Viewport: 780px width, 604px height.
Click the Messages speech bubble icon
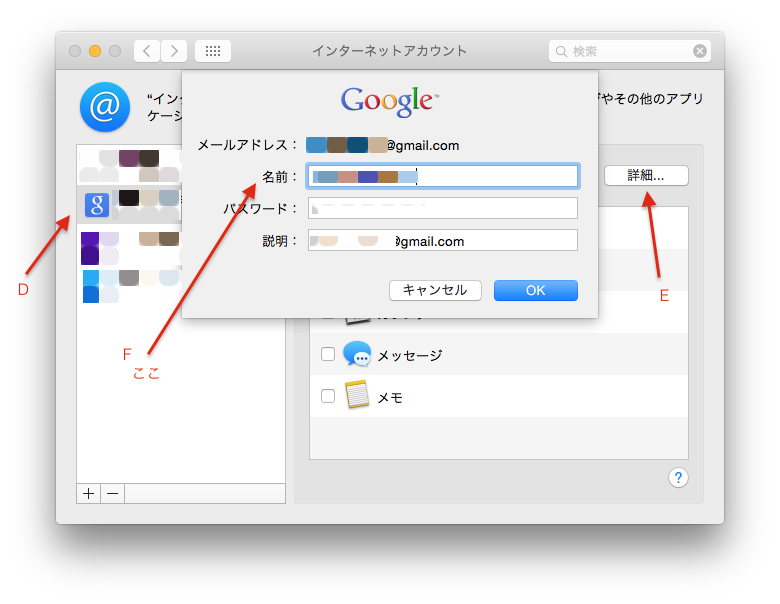(x=357, y=354)
